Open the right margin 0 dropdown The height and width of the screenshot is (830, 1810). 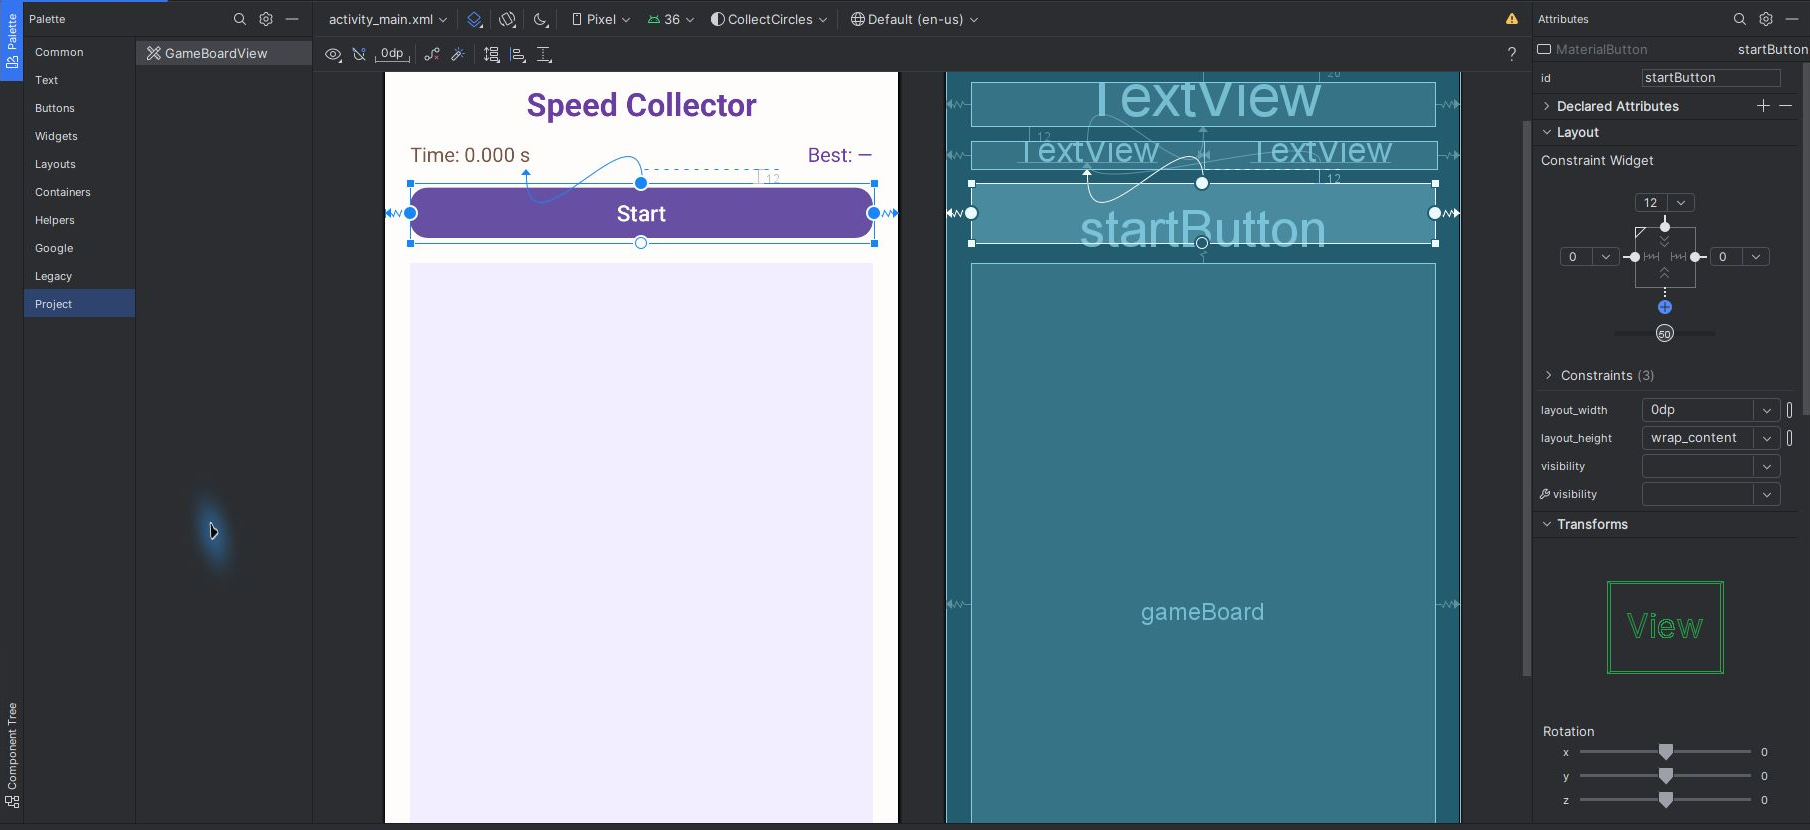click(1756, 257)
